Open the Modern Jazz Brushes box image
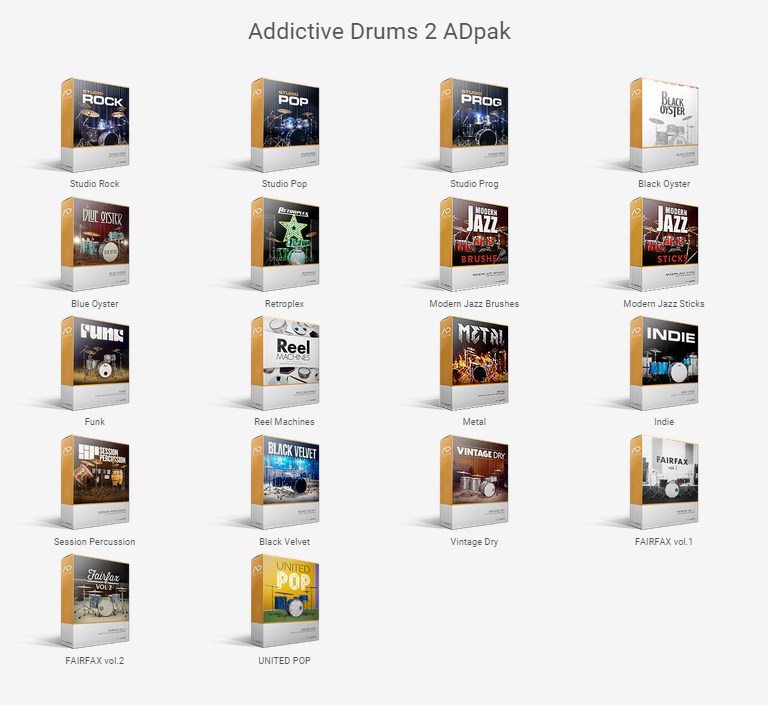The image size is (768, 713). [x=474, y=244]
